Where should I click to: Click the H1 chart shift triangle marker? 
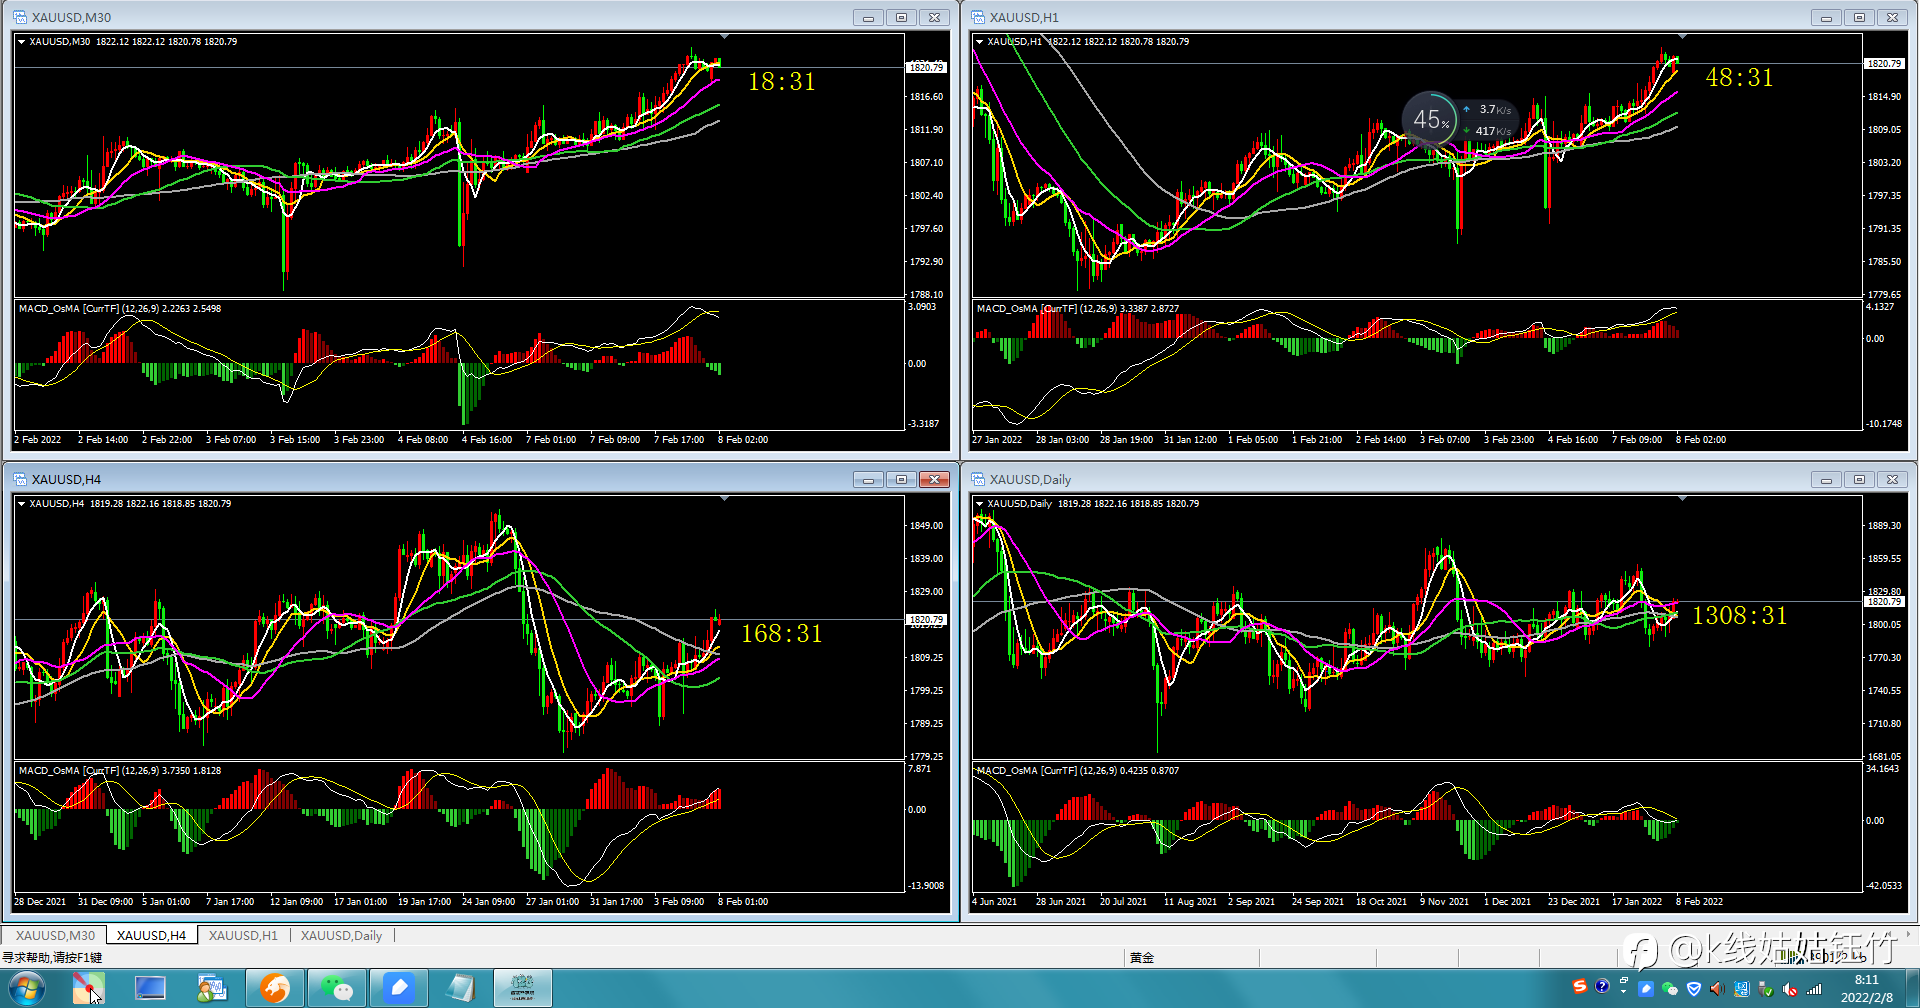pos(1682,36)
